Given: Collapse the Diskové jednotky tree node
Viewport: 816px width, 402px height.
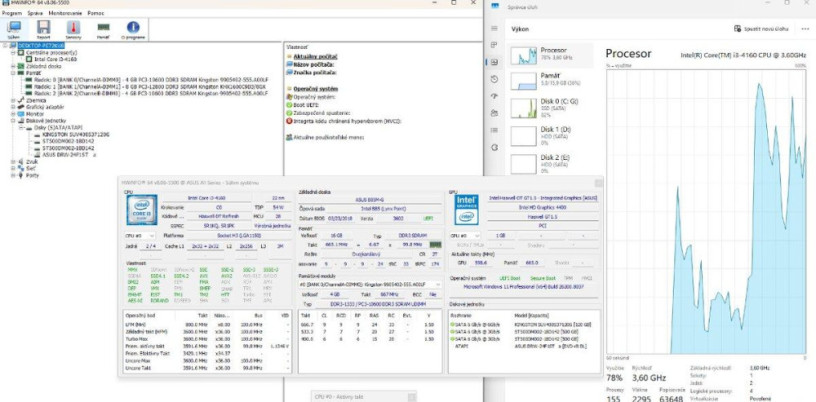Looking at the screenshot, I should pos(14,120).
